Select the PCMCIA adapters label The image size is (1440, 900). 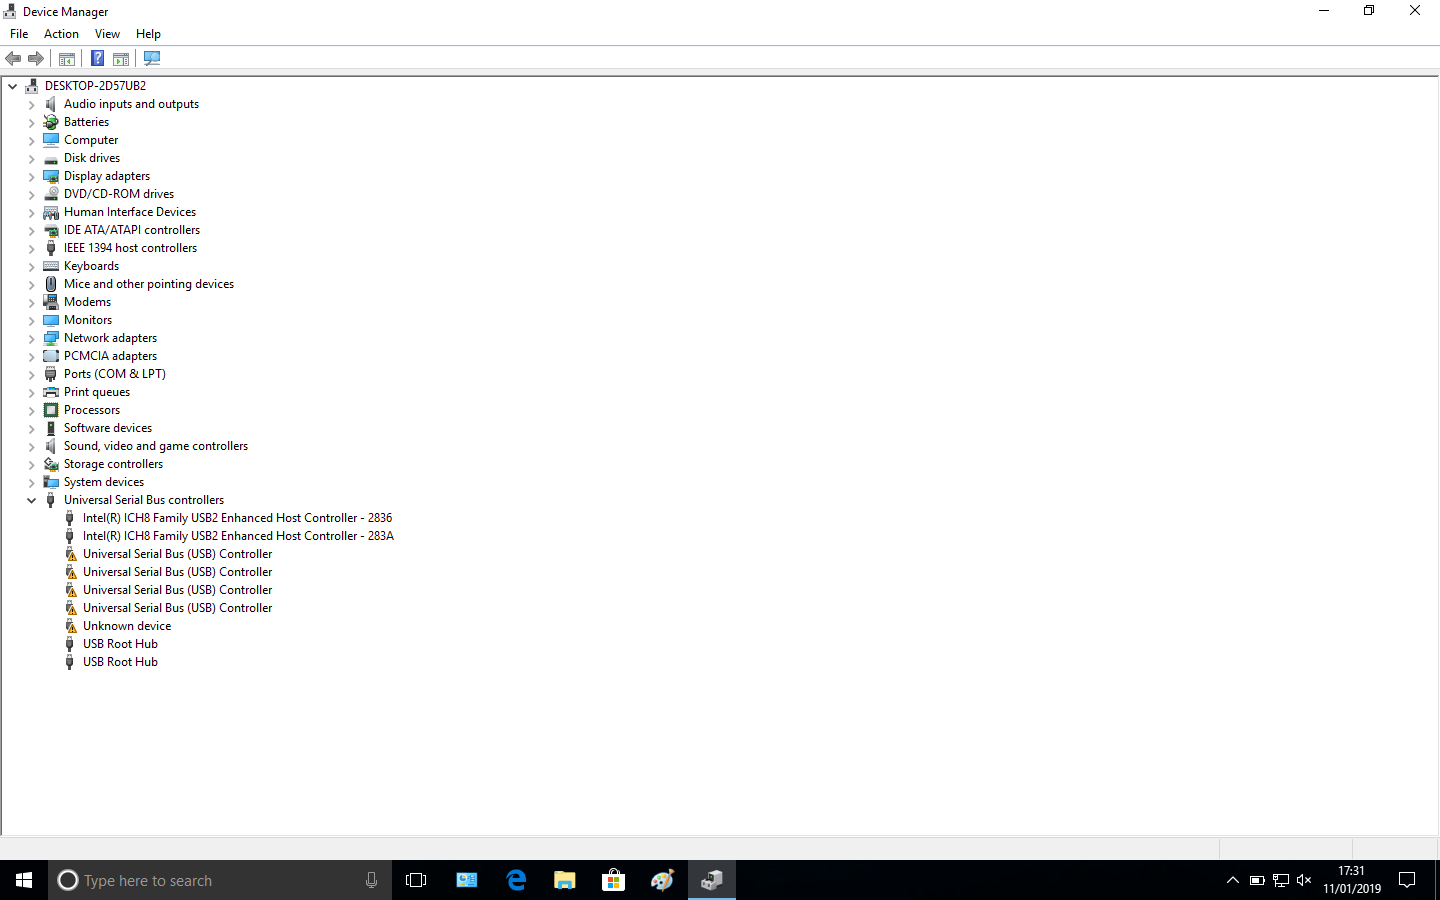tap(110, 356)
